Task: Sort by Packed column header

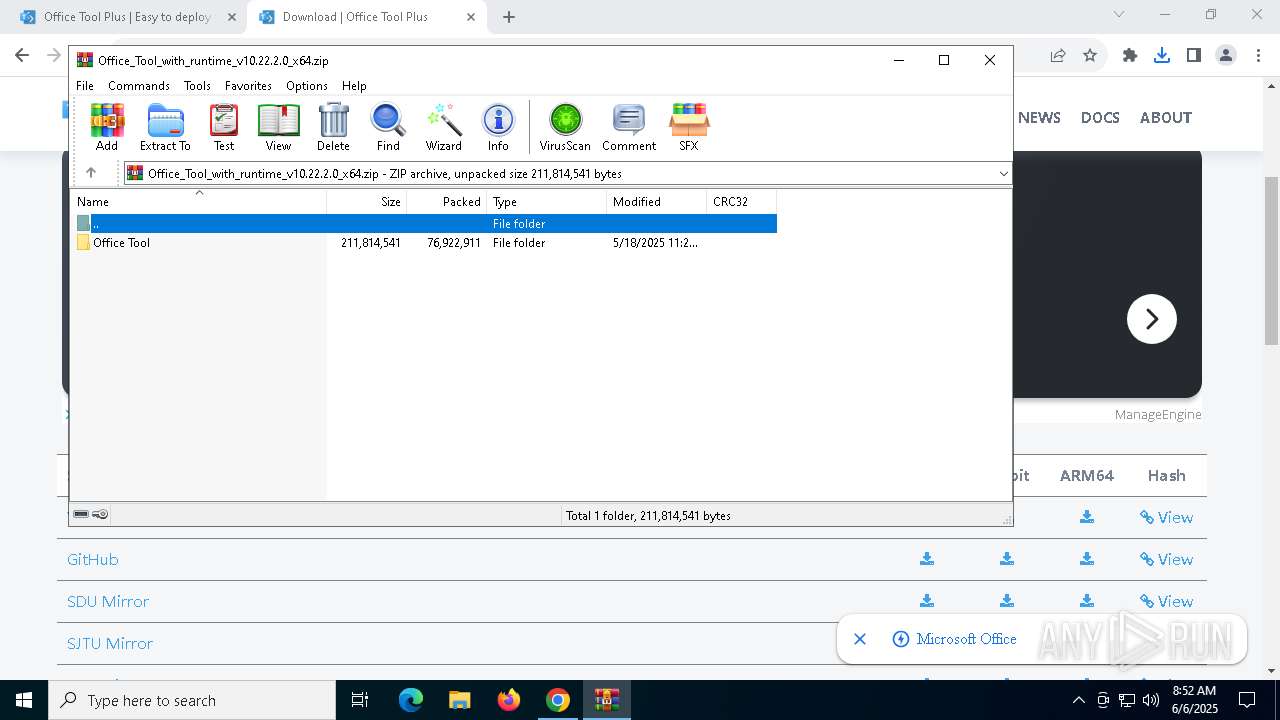Action: [x=447, y=202]
